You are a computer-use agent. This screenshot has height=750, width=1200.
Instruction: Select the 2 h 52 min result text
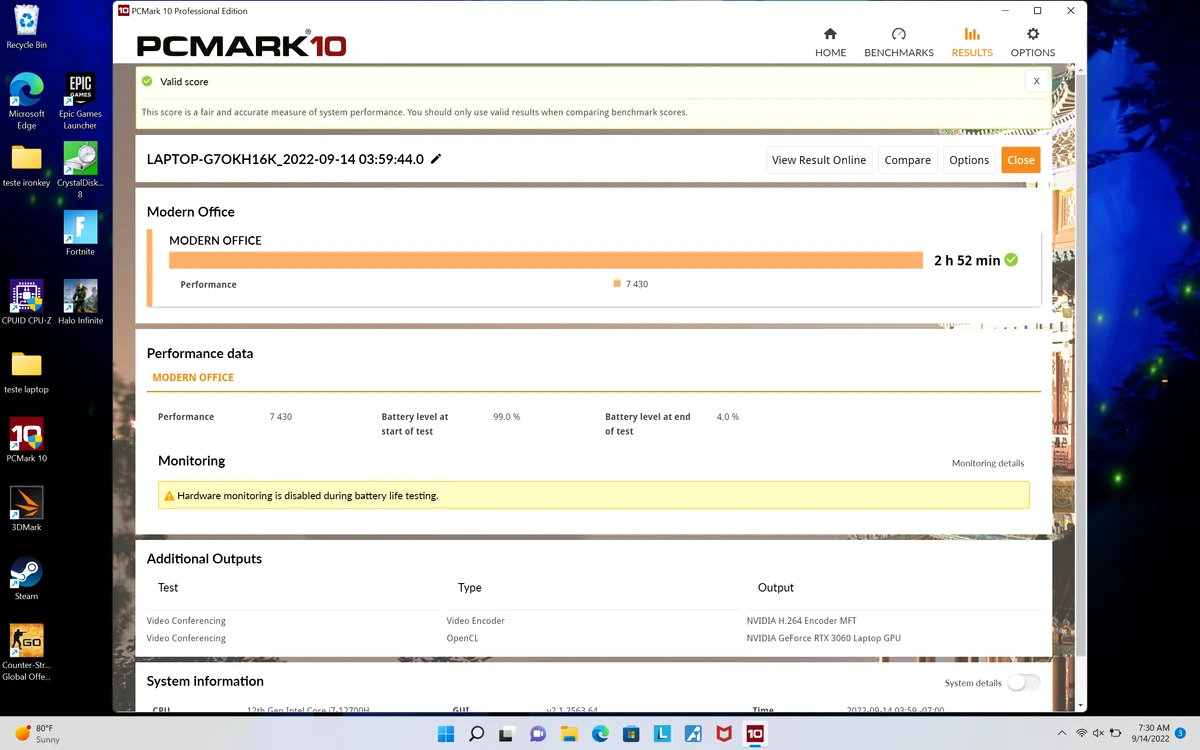pos(966,260)
